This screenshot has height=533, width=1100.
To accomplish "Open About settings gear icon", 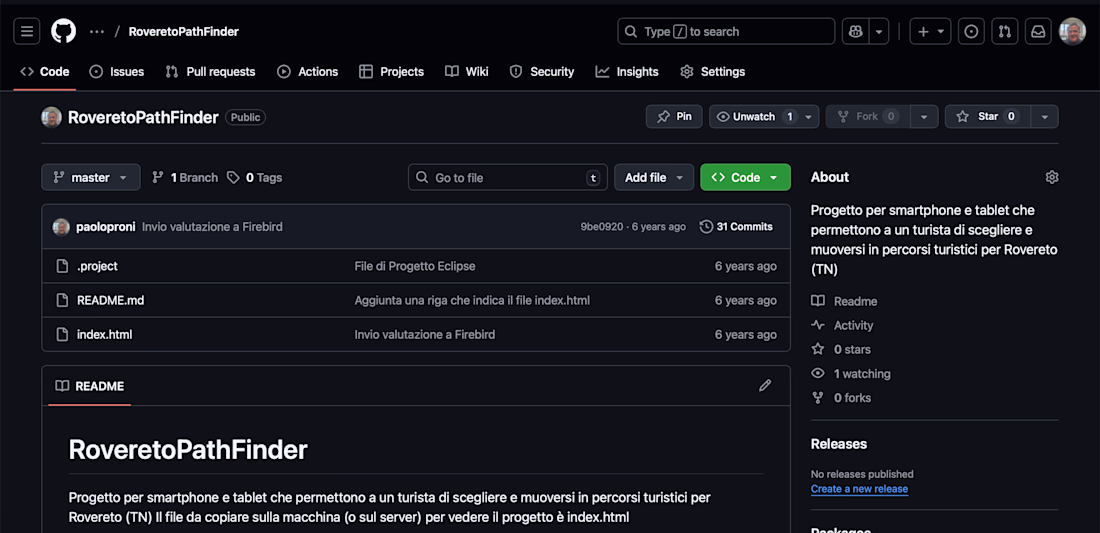I will pos(1051,177).
